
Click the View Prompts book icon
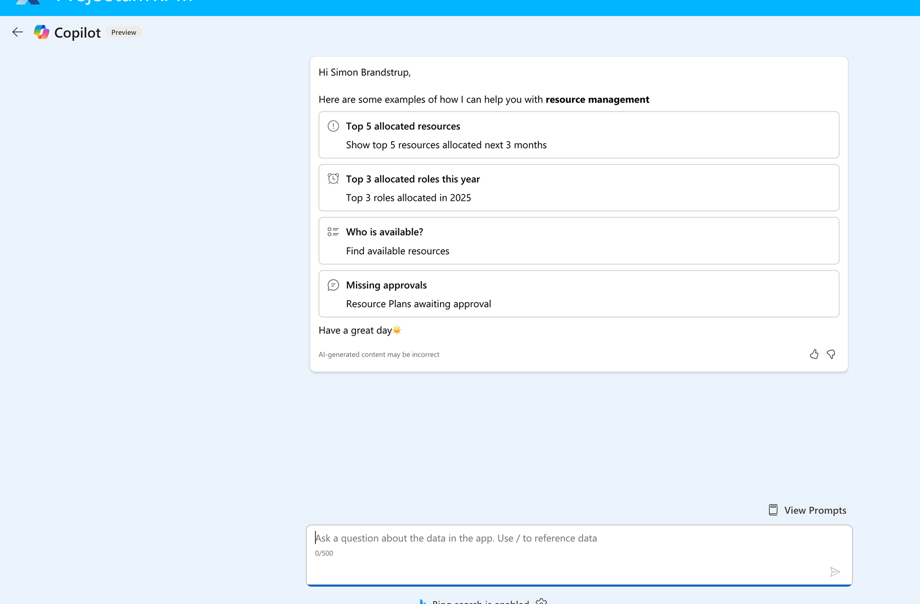(773, 510)
